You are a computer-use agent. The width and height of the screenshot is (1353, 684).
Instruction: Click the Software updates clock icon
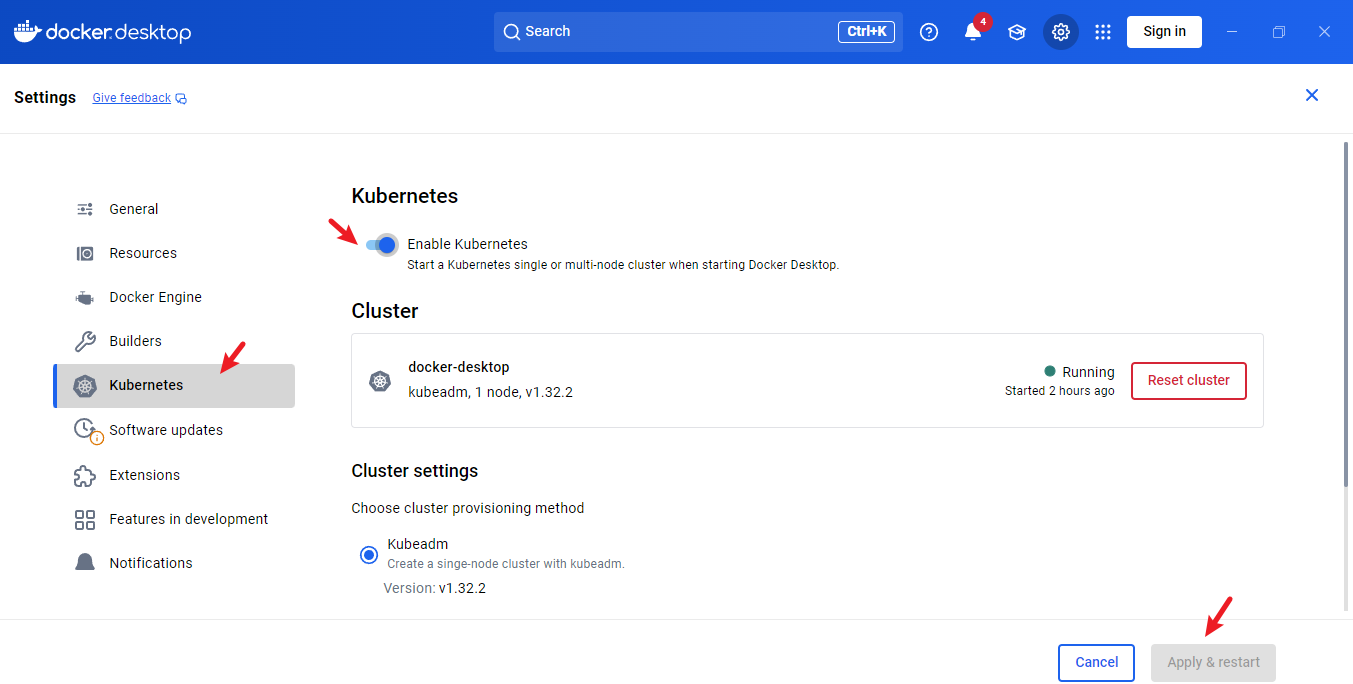87,430
